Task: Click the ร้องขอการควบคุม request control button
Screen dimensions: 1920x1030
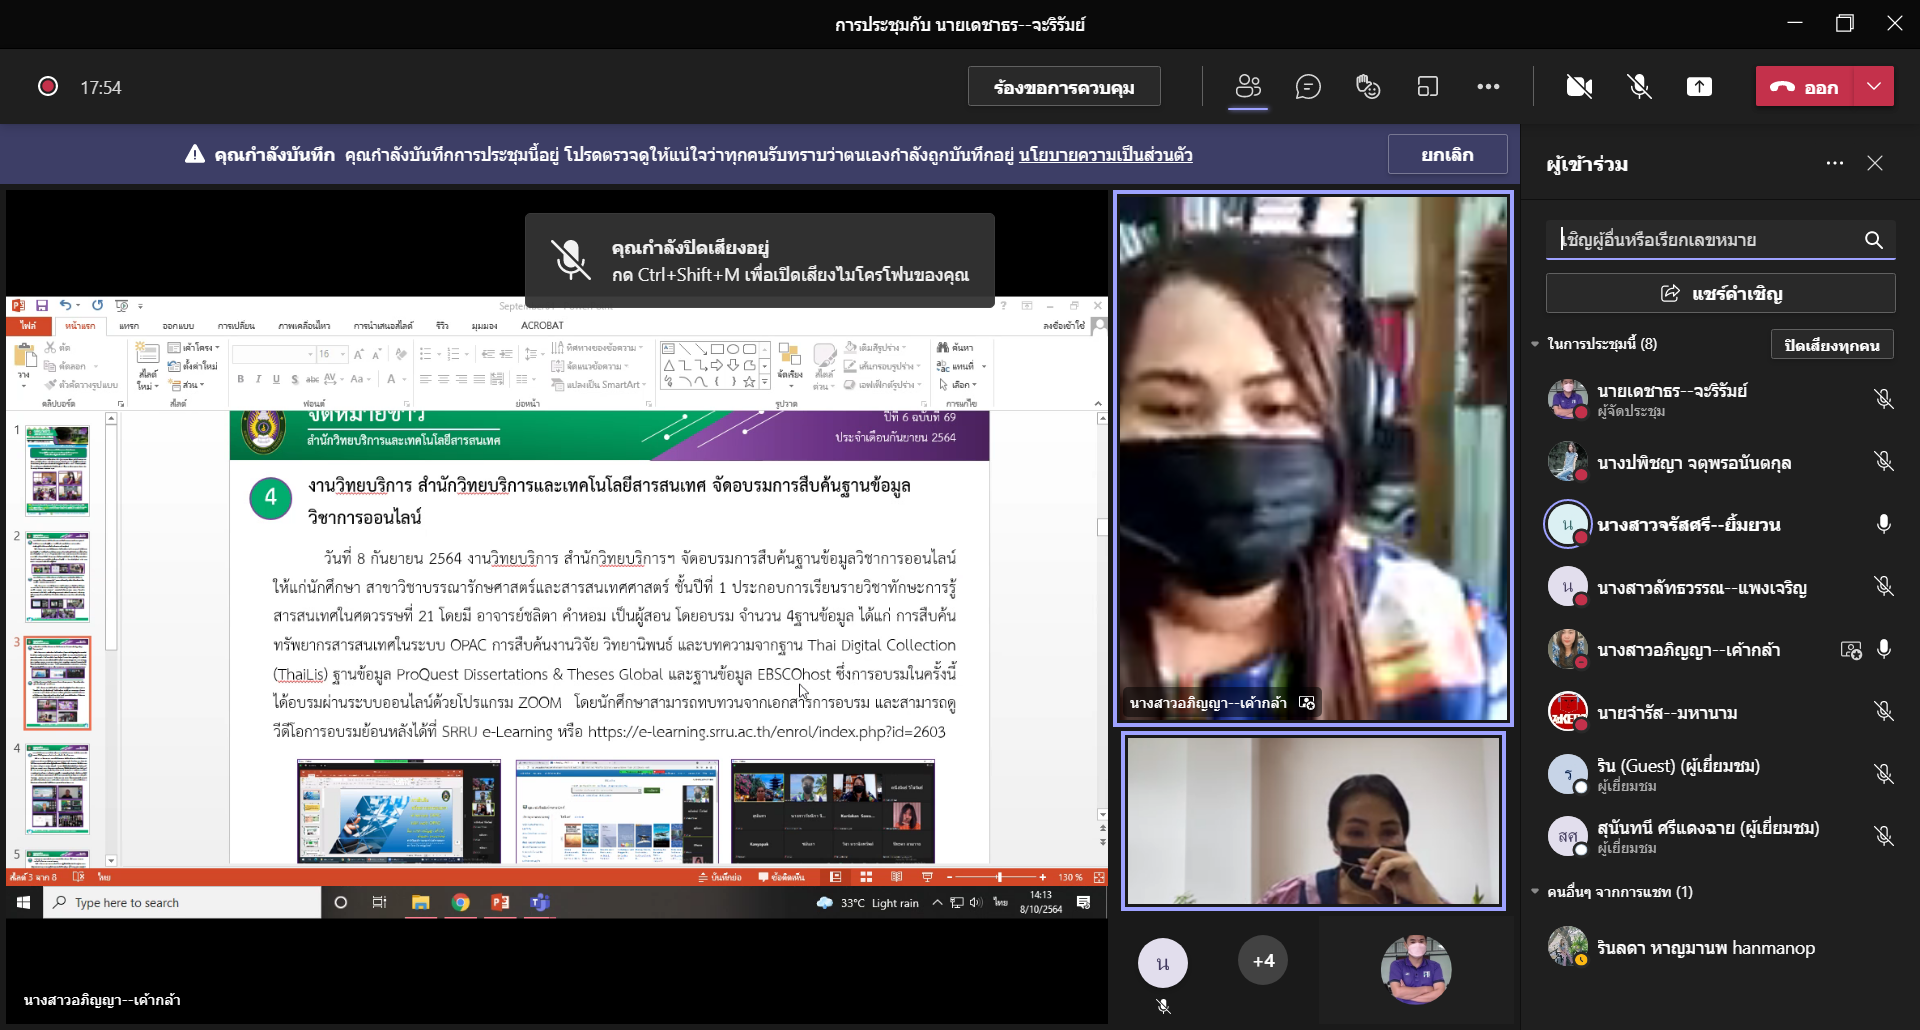Action: click(x=1064, y=87)
